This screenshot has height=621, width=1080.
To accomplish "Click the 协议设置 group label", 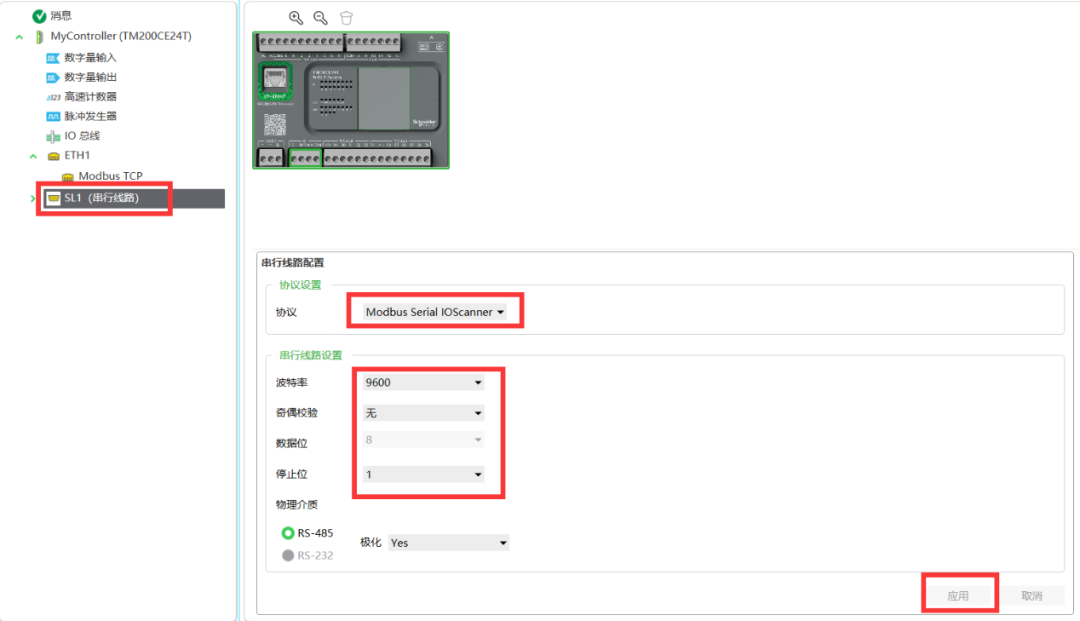I will coord(300,284).
